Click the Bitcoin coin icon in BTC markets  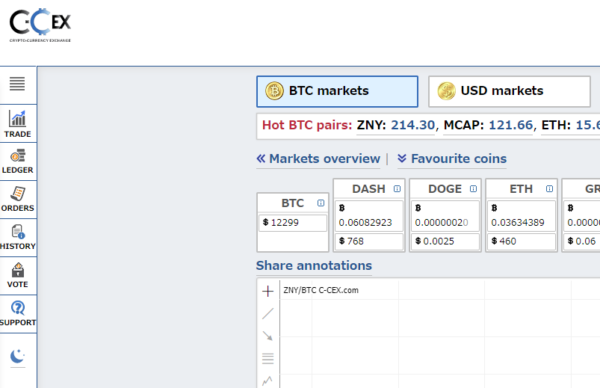tap(274, 91)
